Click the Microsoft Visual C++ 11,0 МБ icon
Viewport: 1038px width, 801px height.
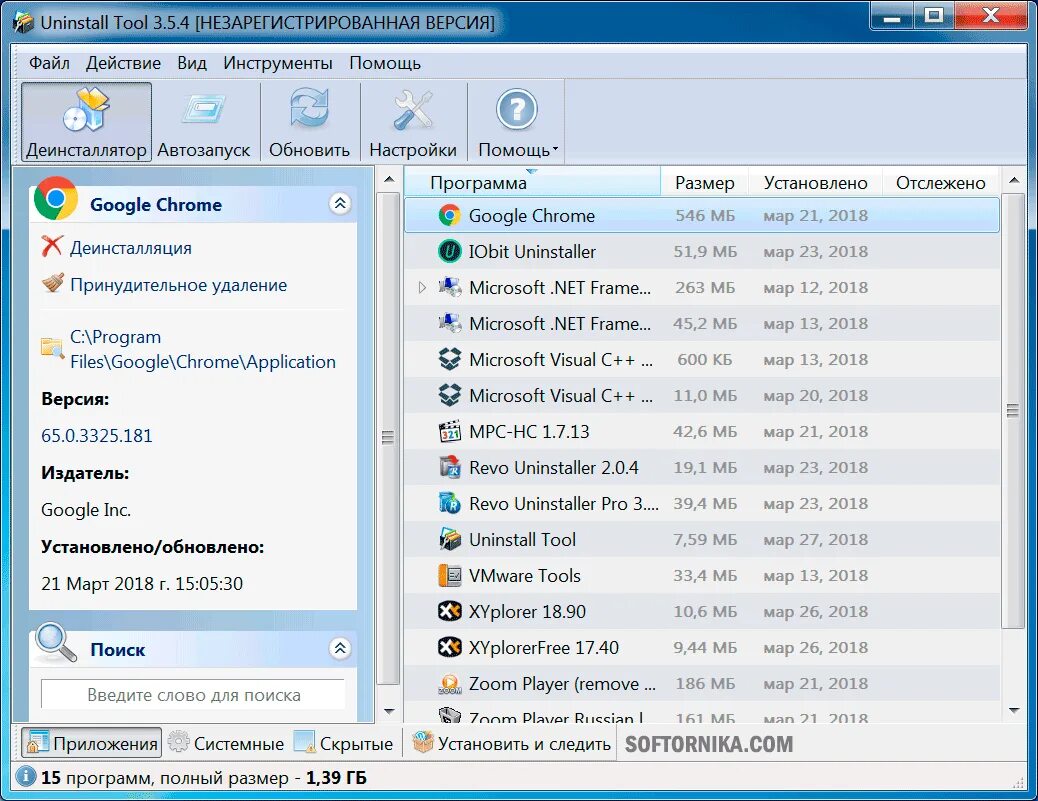pyautogui.click(x=449, y=395)
